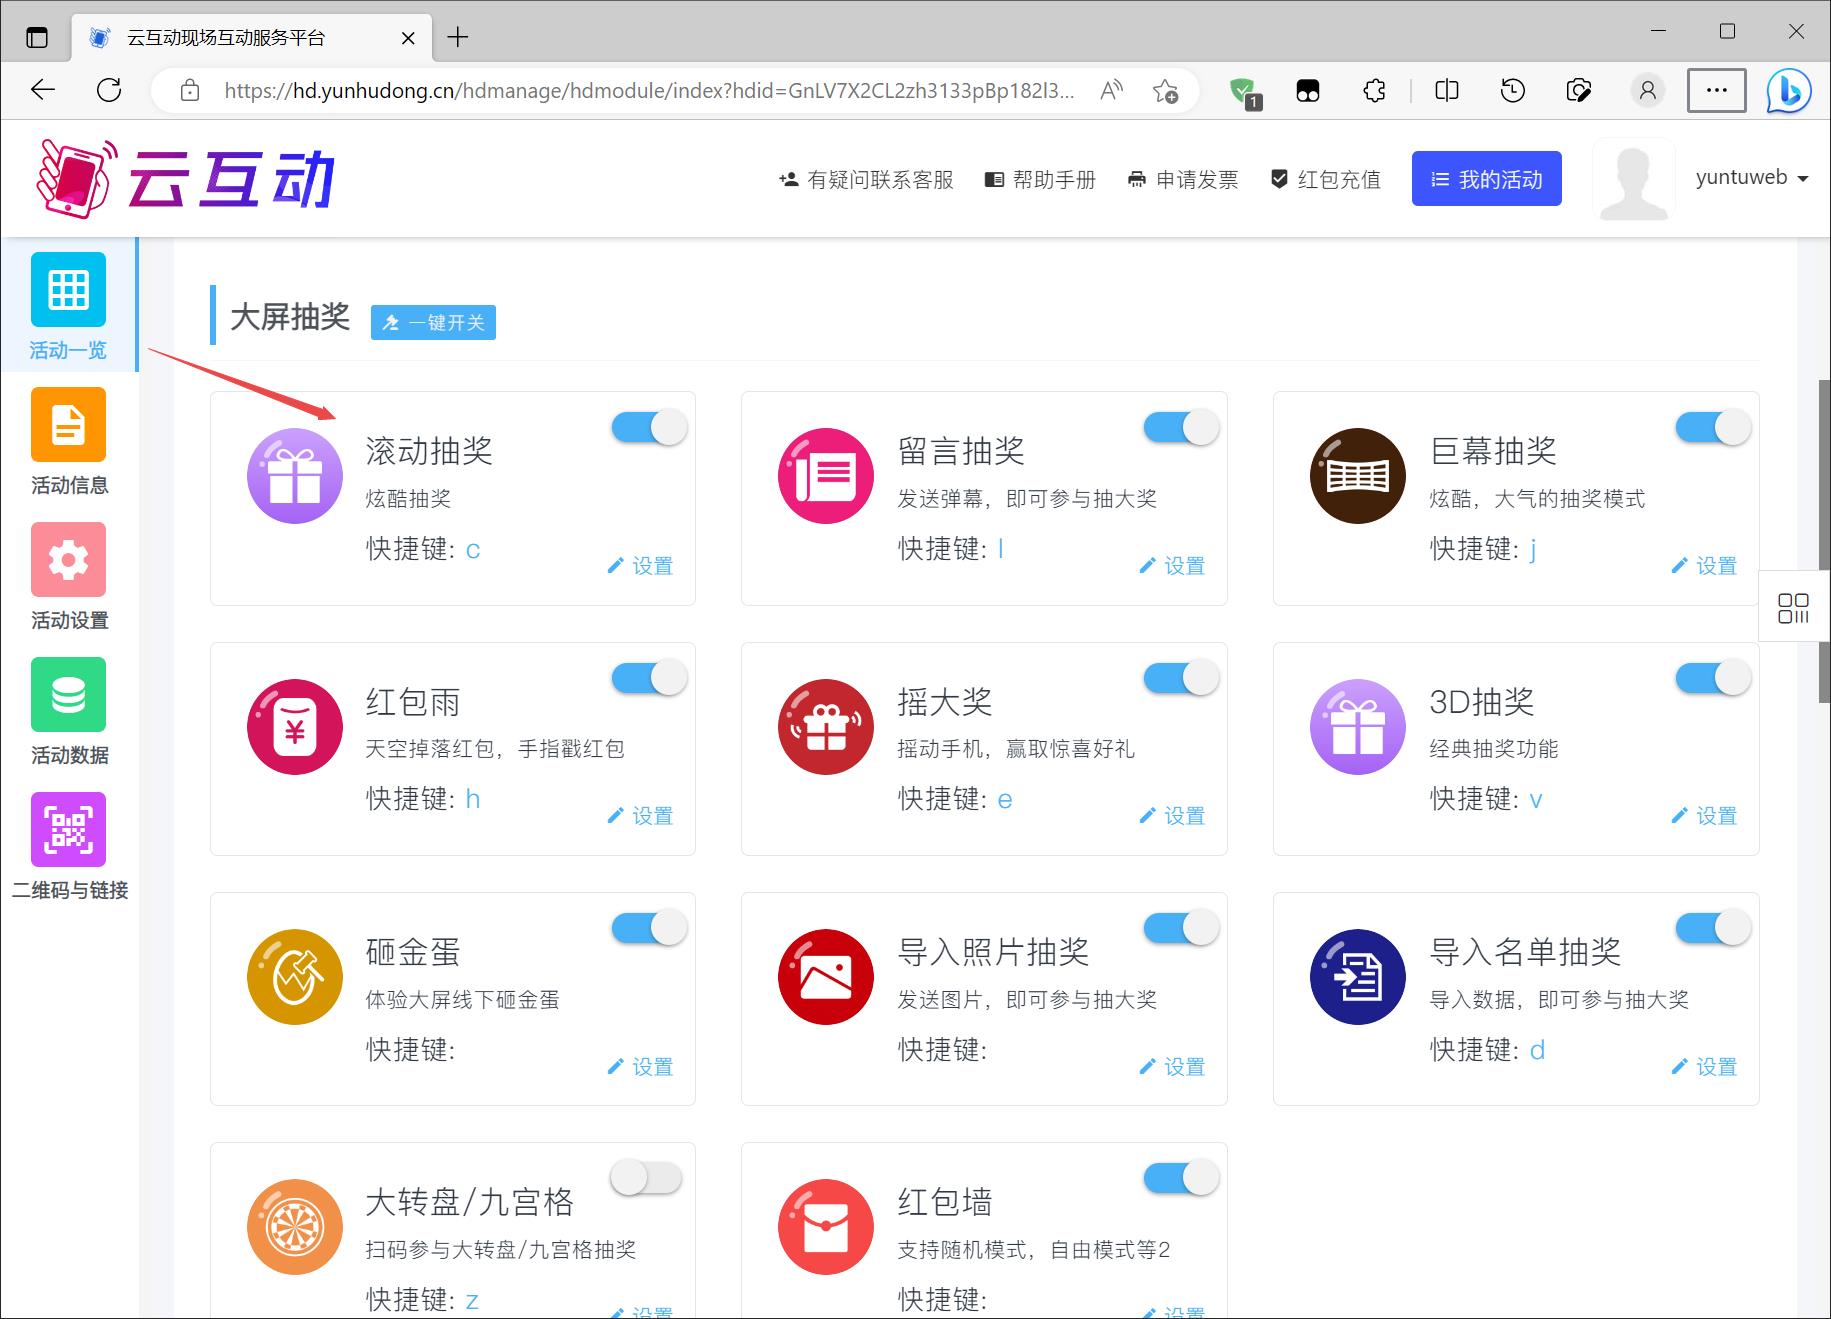This screenshot has height=1319, width=1831.
Task: Click the 红包雨 red envelope icon
Action: (x=295, y=727)
